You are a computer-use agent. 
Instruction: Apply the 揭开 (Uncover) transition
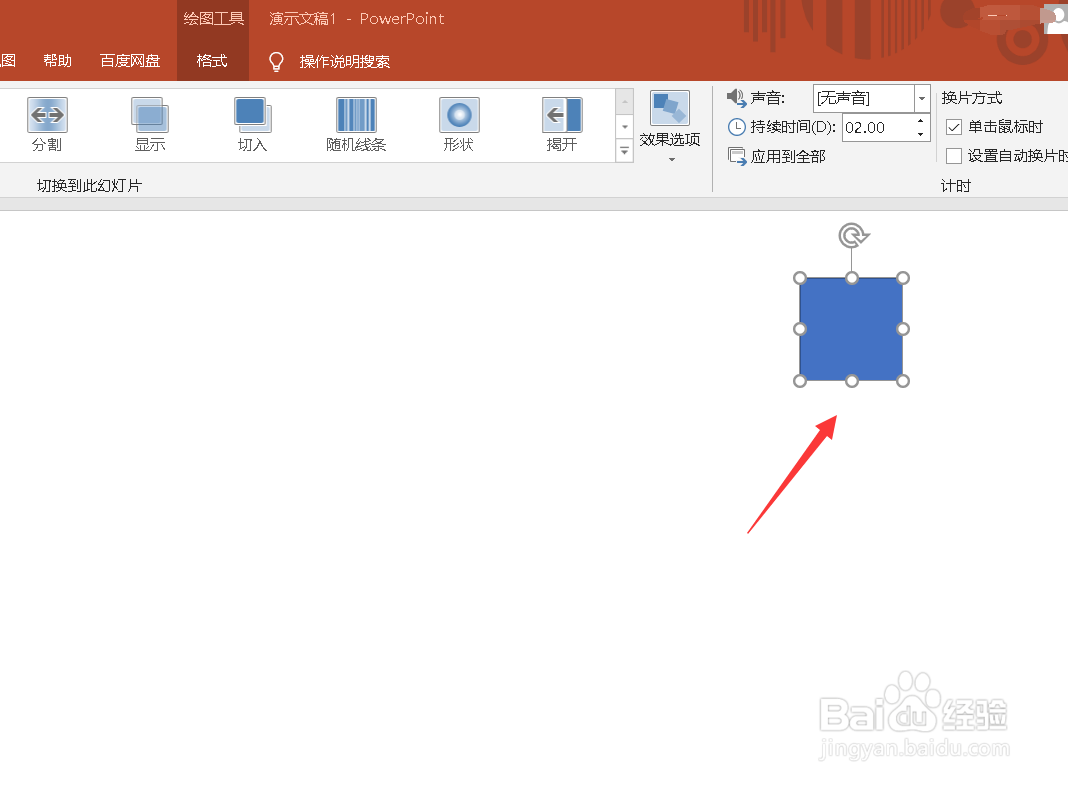(562, 125)
